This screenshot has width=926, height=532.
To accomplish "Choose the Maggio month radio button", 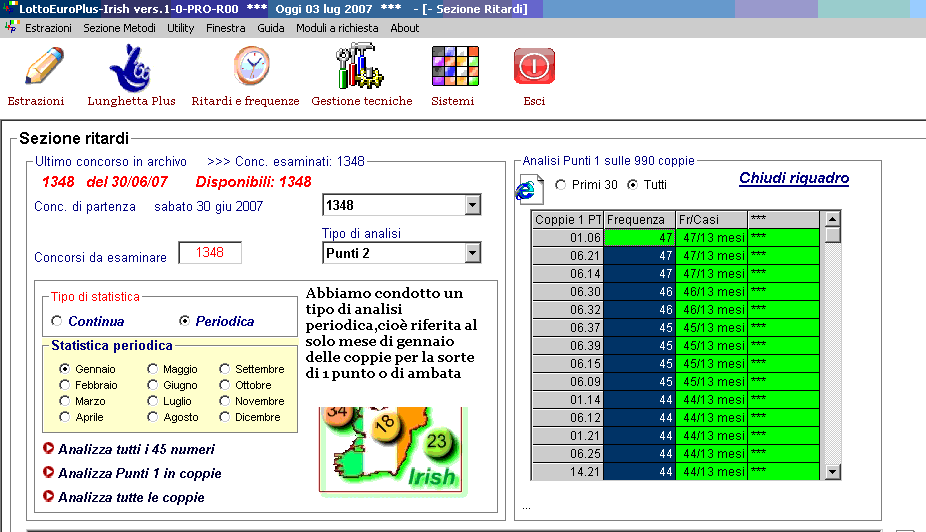I will (152, 368).
